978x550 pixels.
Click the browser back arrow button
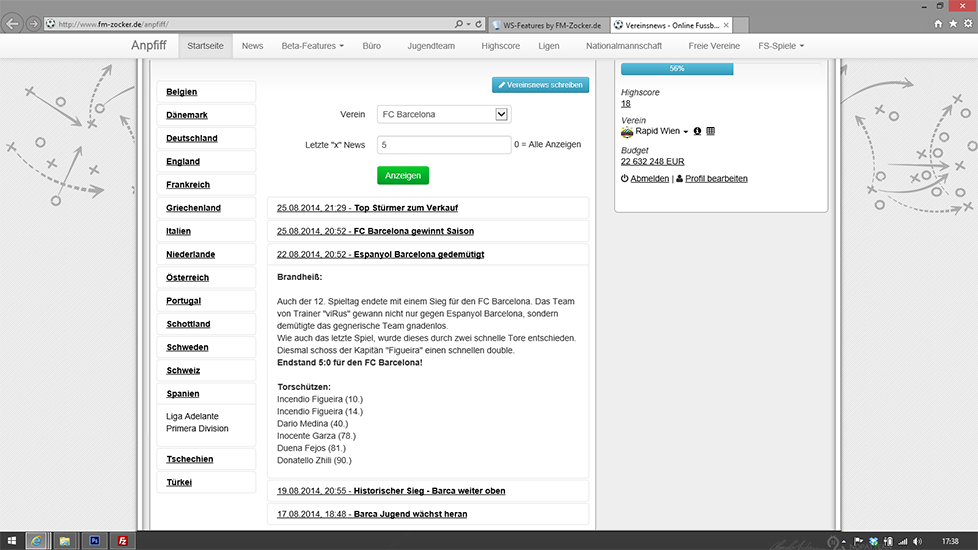point(12,22)
